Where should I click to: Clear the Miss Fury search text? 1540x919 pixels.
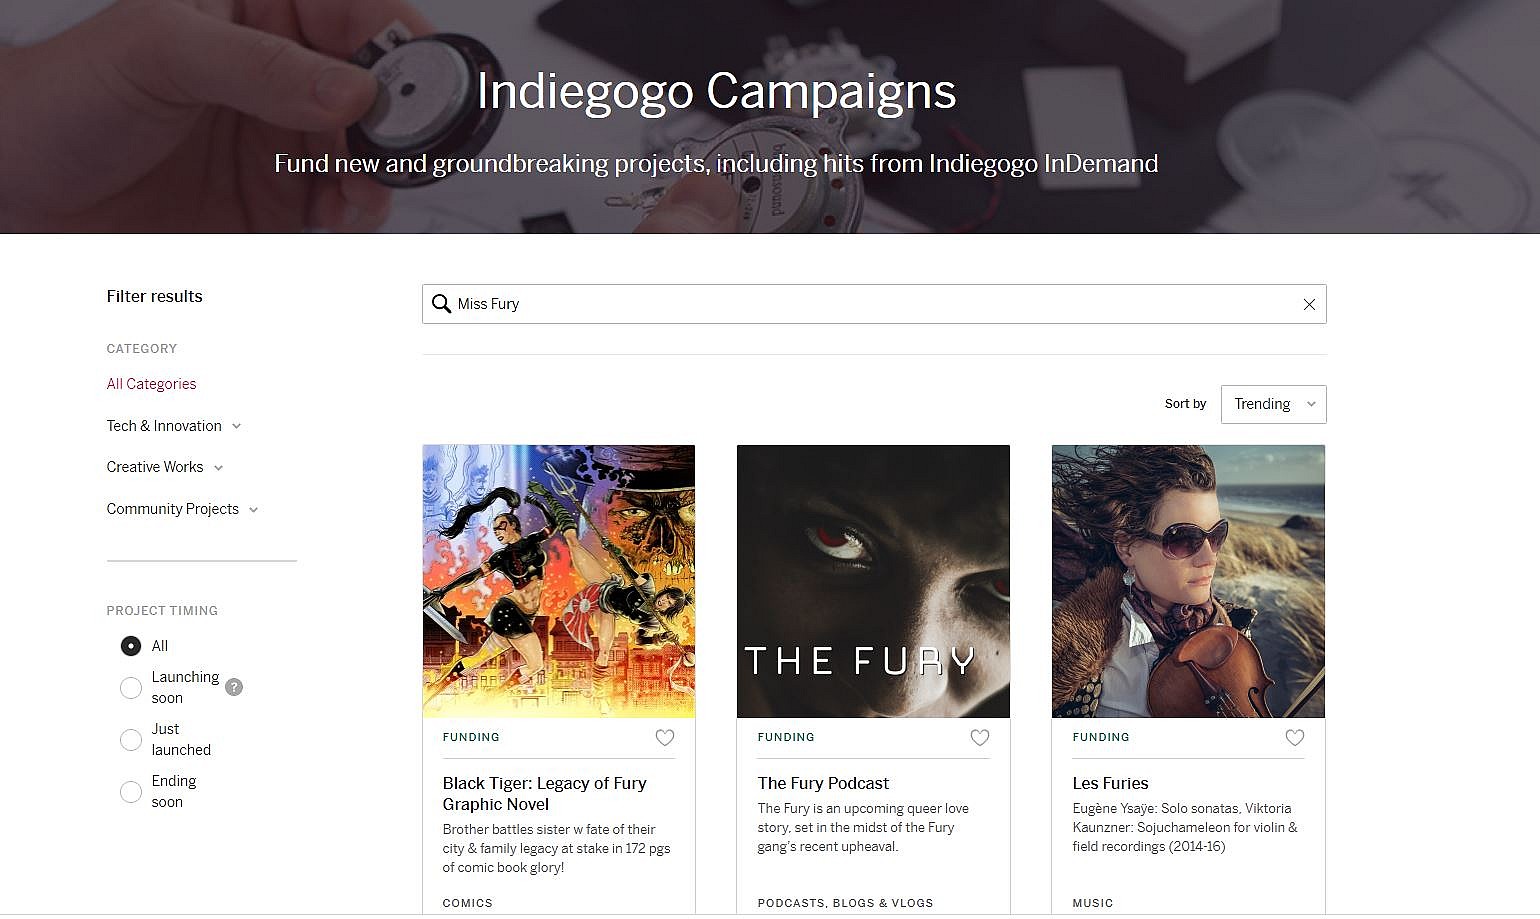(1308, 305)
